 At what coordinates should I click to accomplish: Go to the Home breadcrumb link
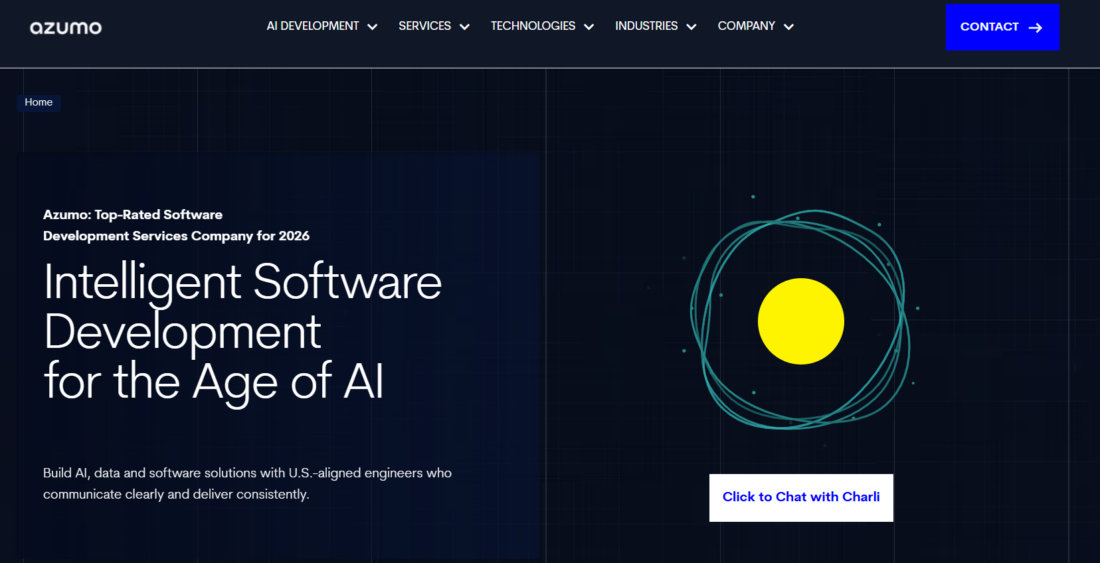(x=39, y=102)
